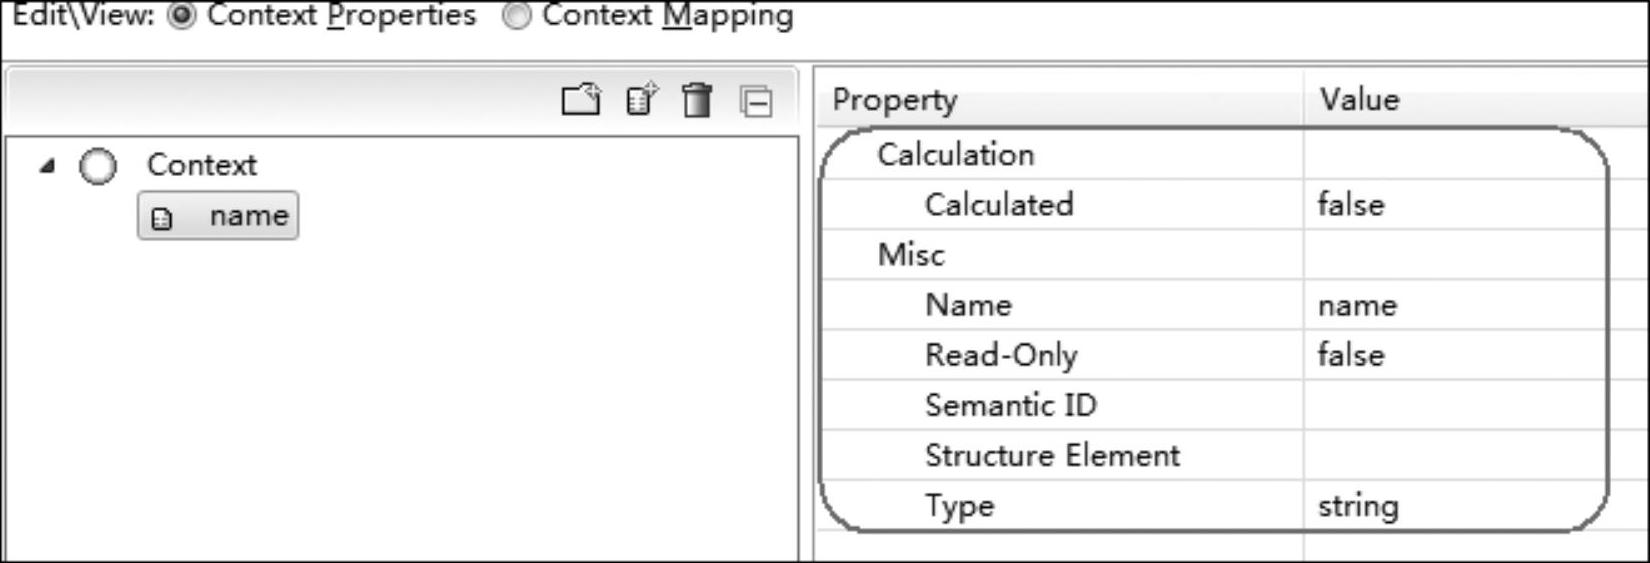Click the Context root node circle icon

point(98,166)
